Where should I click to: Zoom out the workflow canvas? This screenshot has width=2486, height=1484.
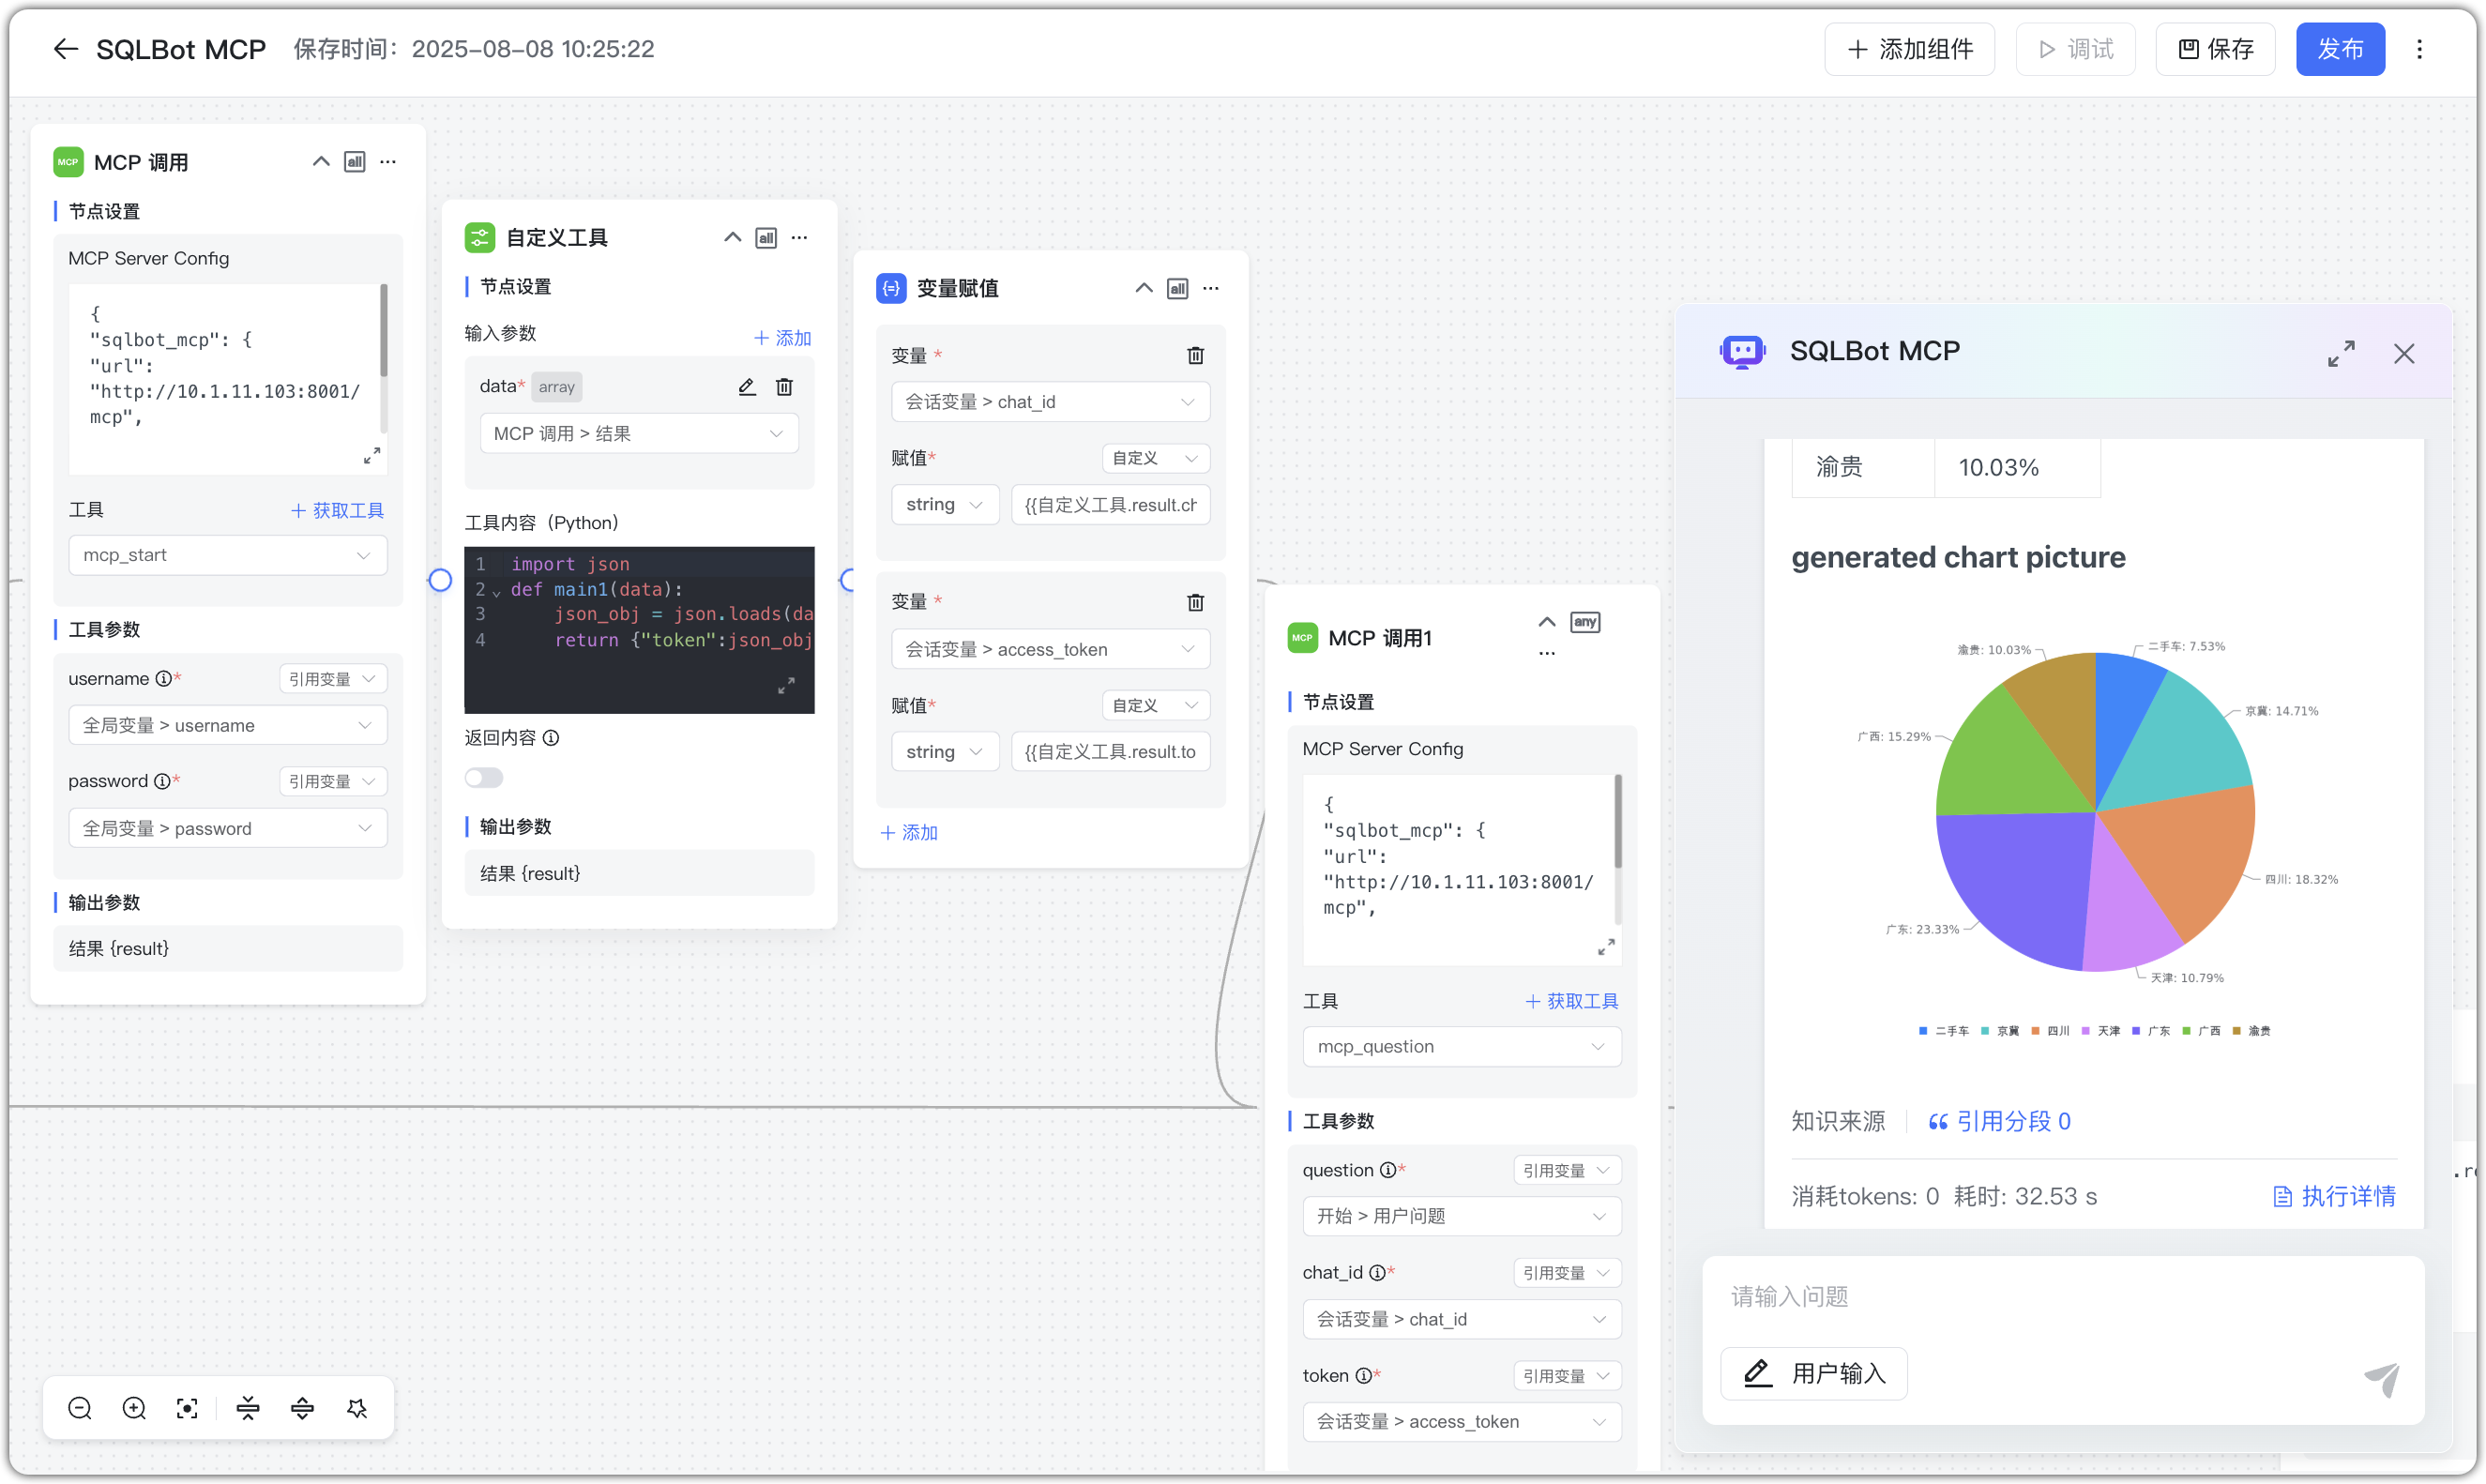[80, 1407]
